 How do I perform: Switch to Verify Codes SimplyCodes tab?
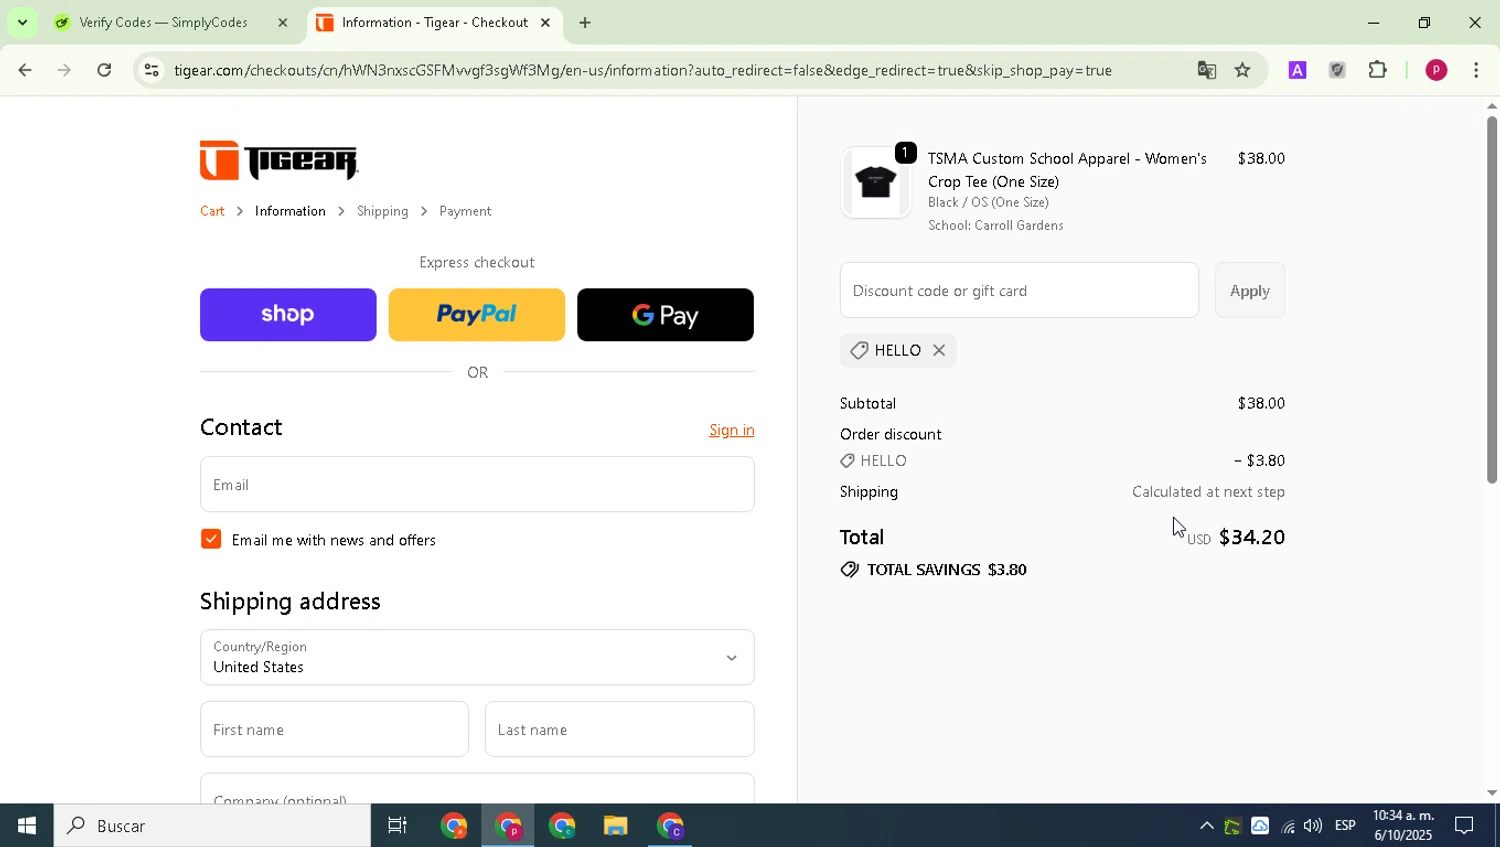click(163, 22)
